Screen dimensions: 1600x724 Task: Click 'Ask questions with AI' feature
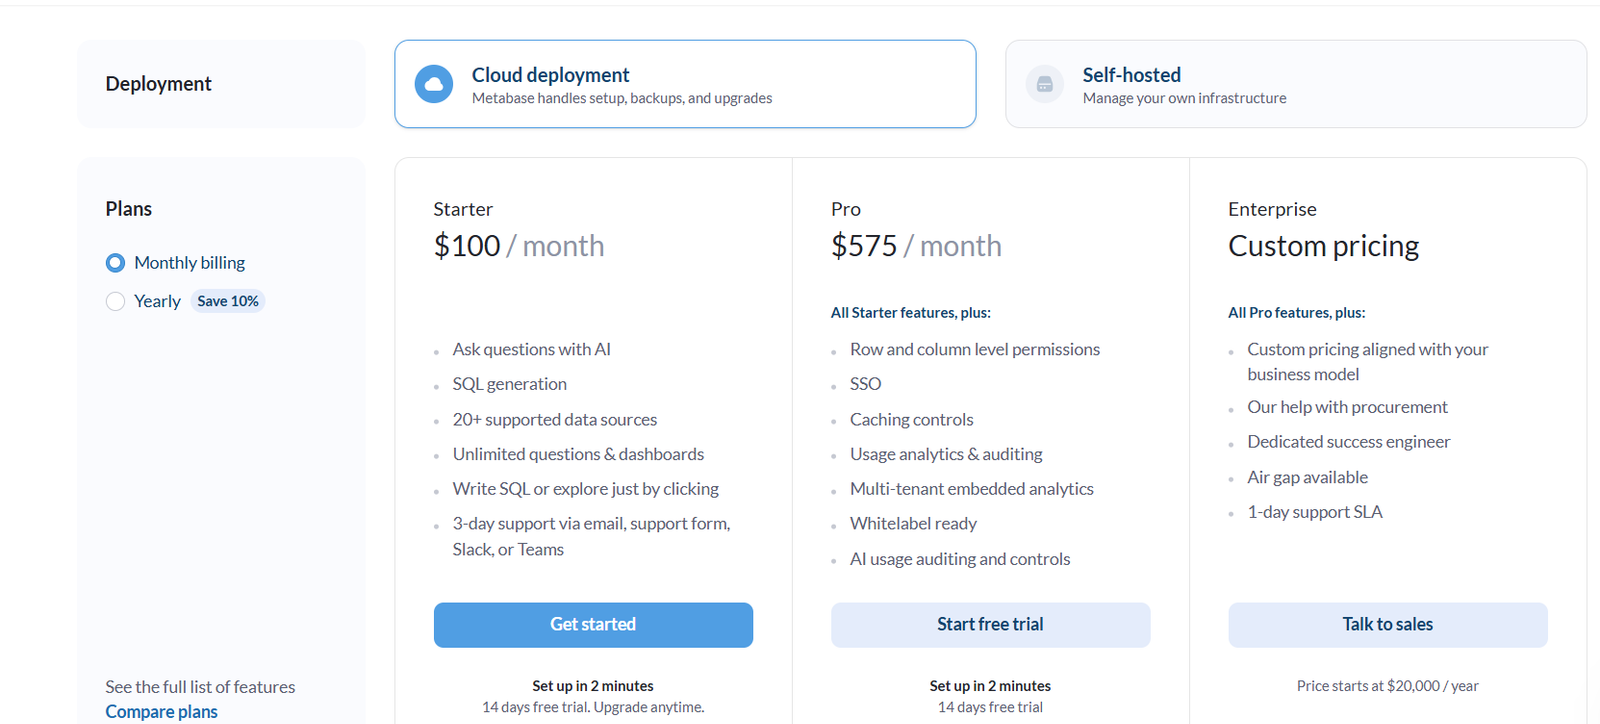pos(531,350)
